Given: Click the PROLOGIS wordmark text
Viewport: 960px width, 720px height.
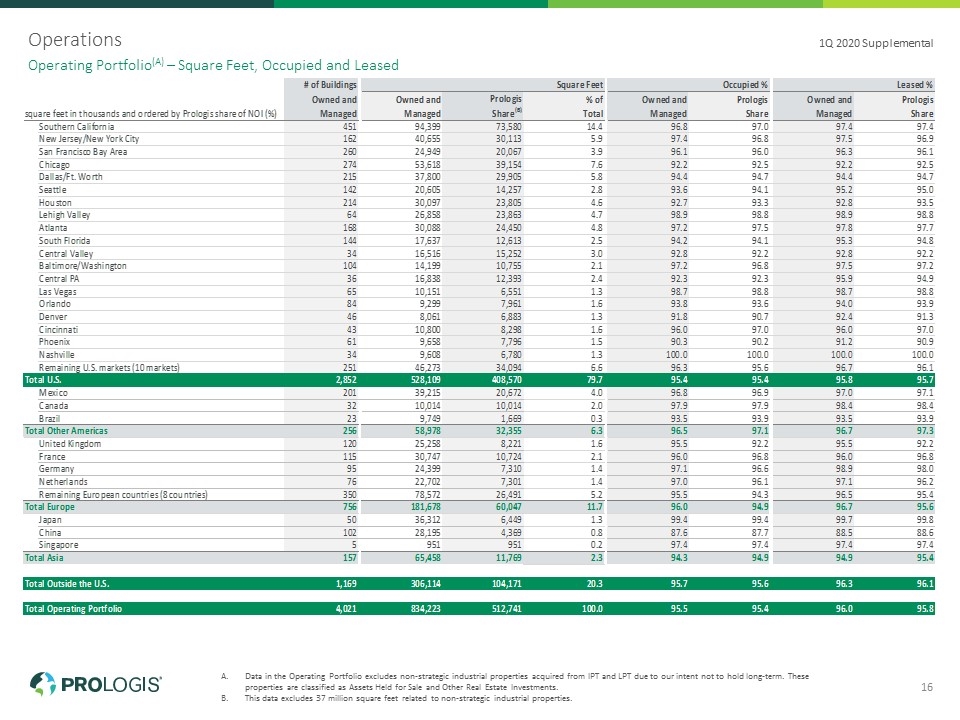Looking at the screenshot, I should click(111, 684).
